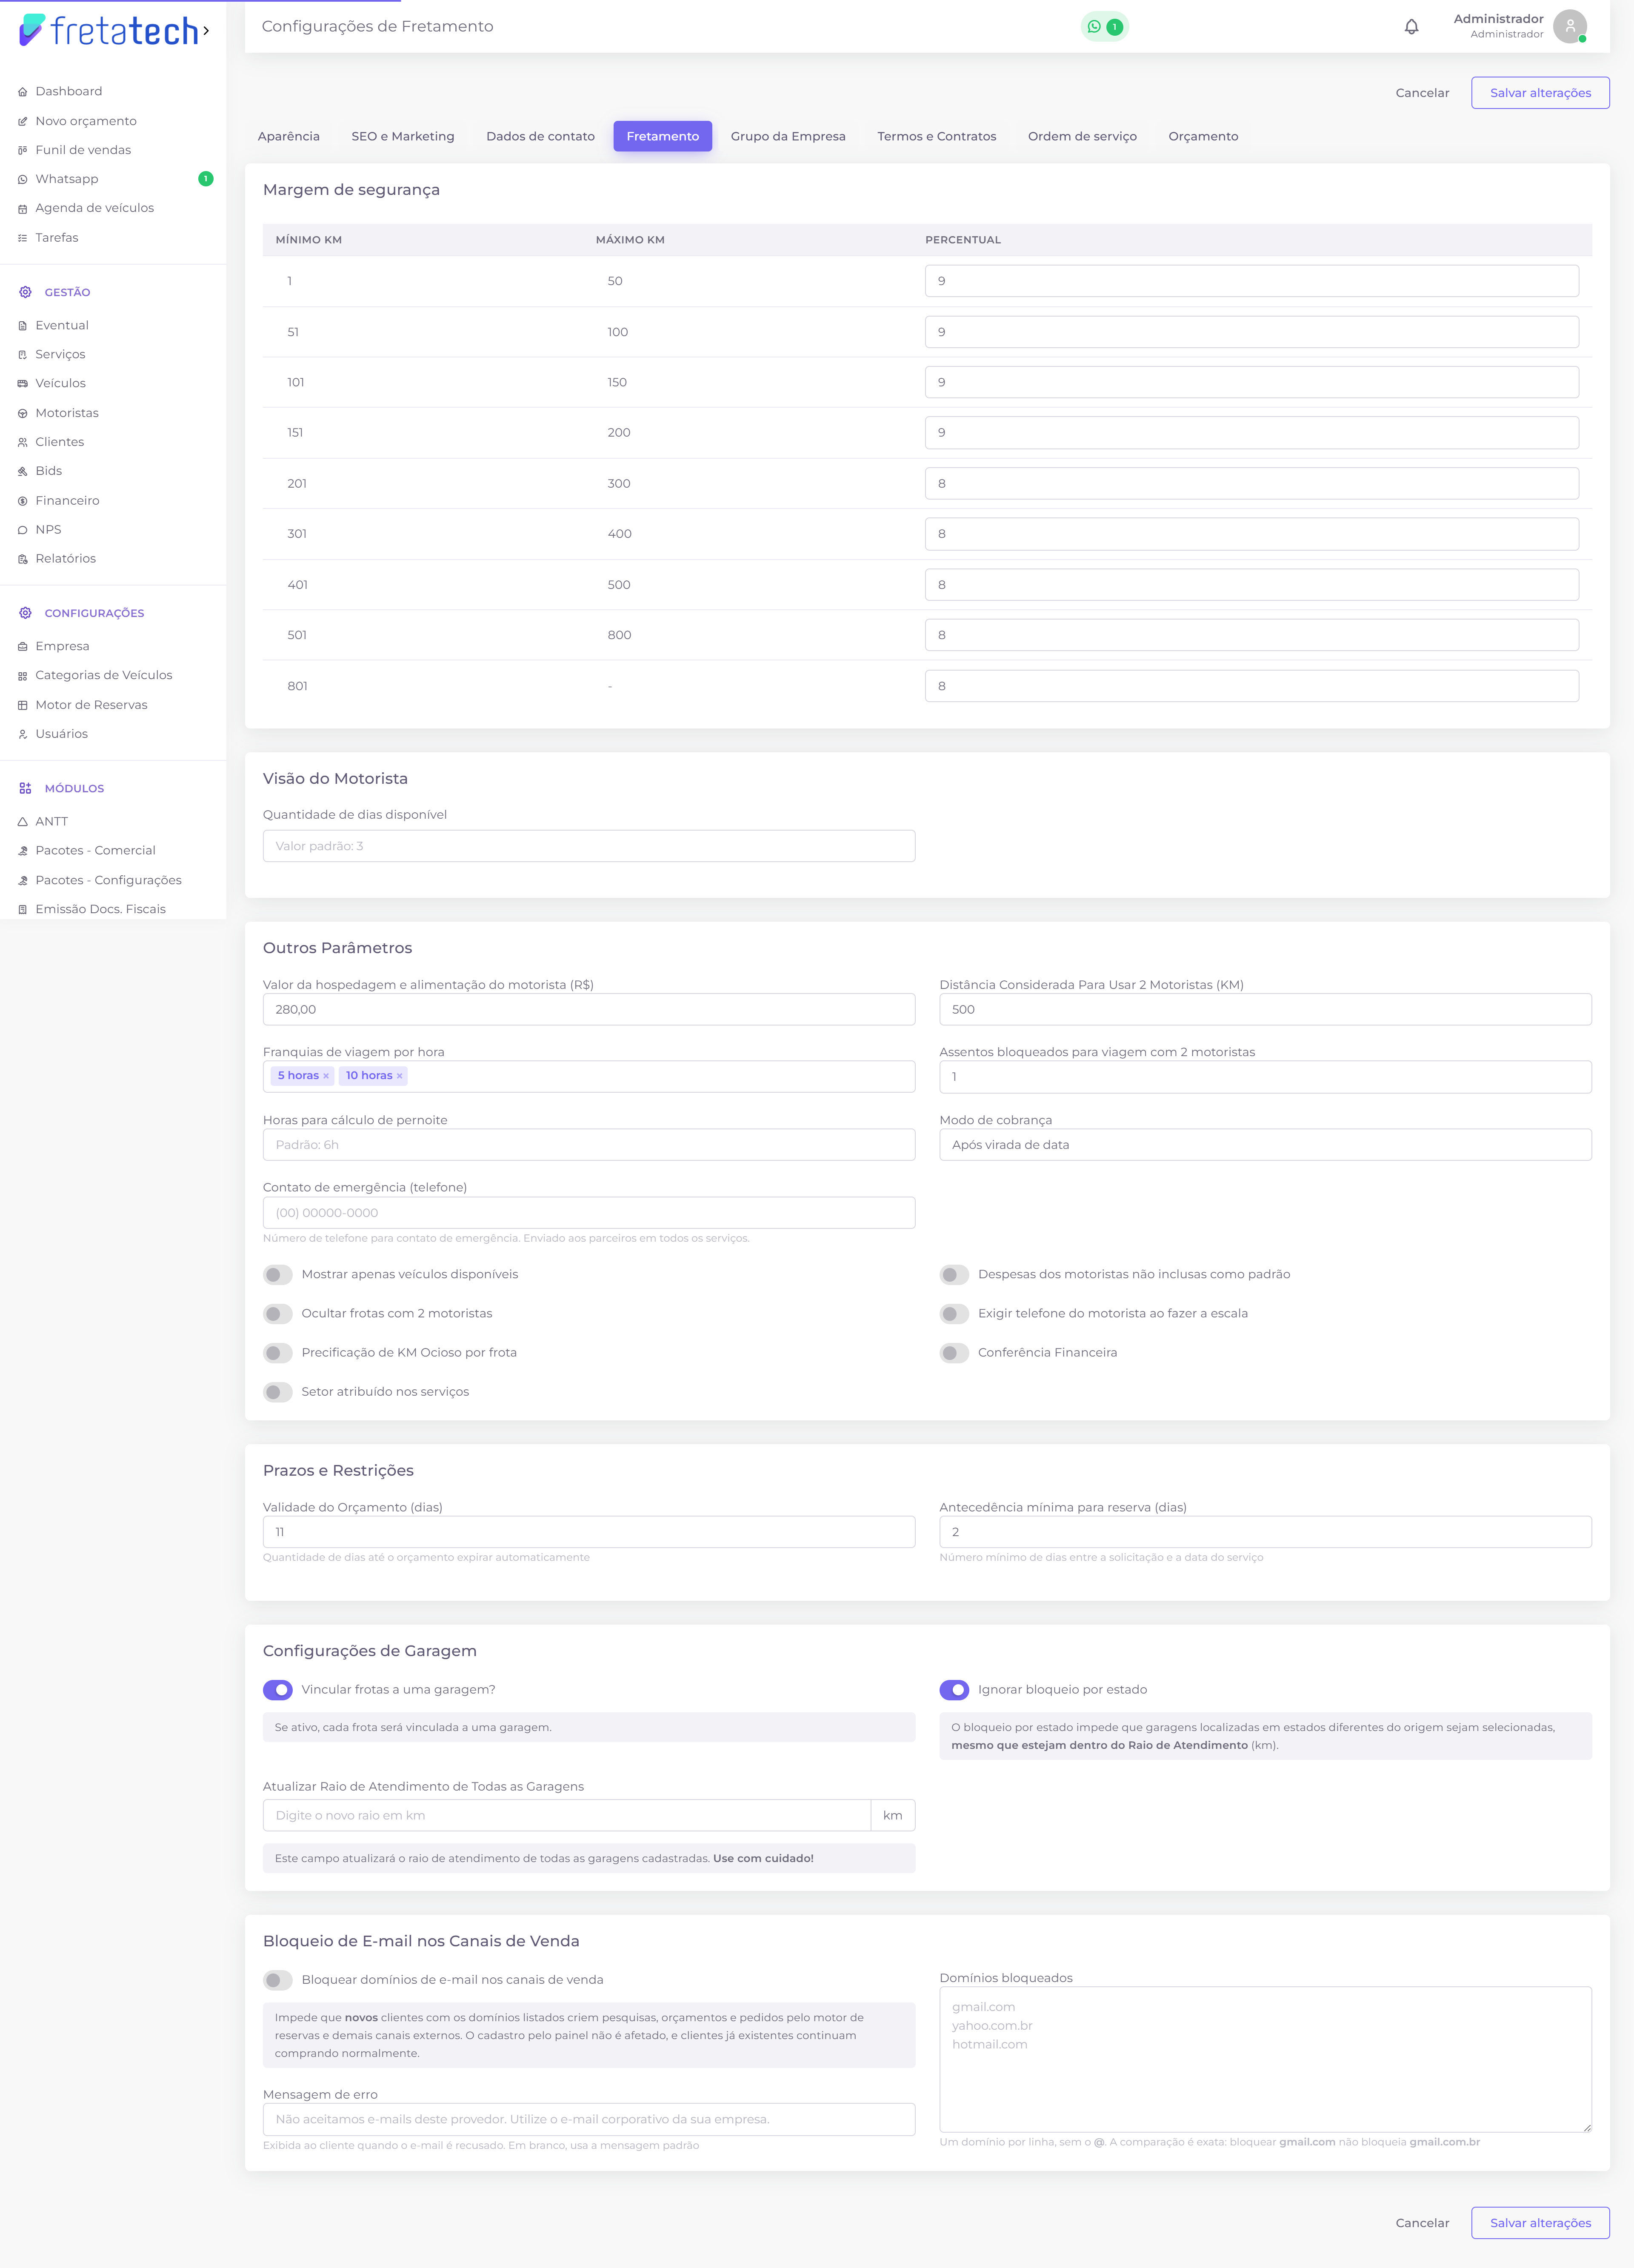Click the Validade do Orçamento field

589,1532
